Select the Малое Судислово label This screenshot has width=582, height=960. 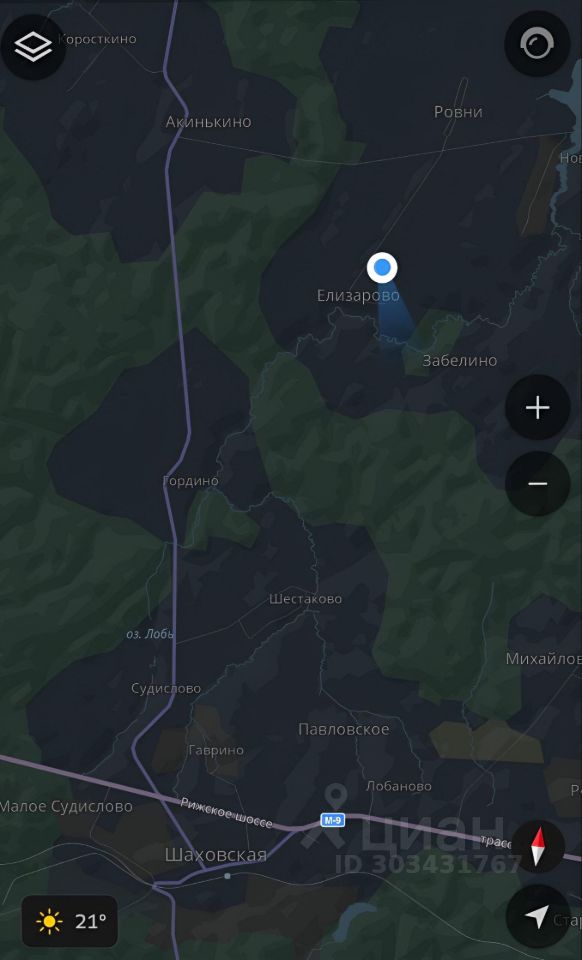(x=66, y=806)
